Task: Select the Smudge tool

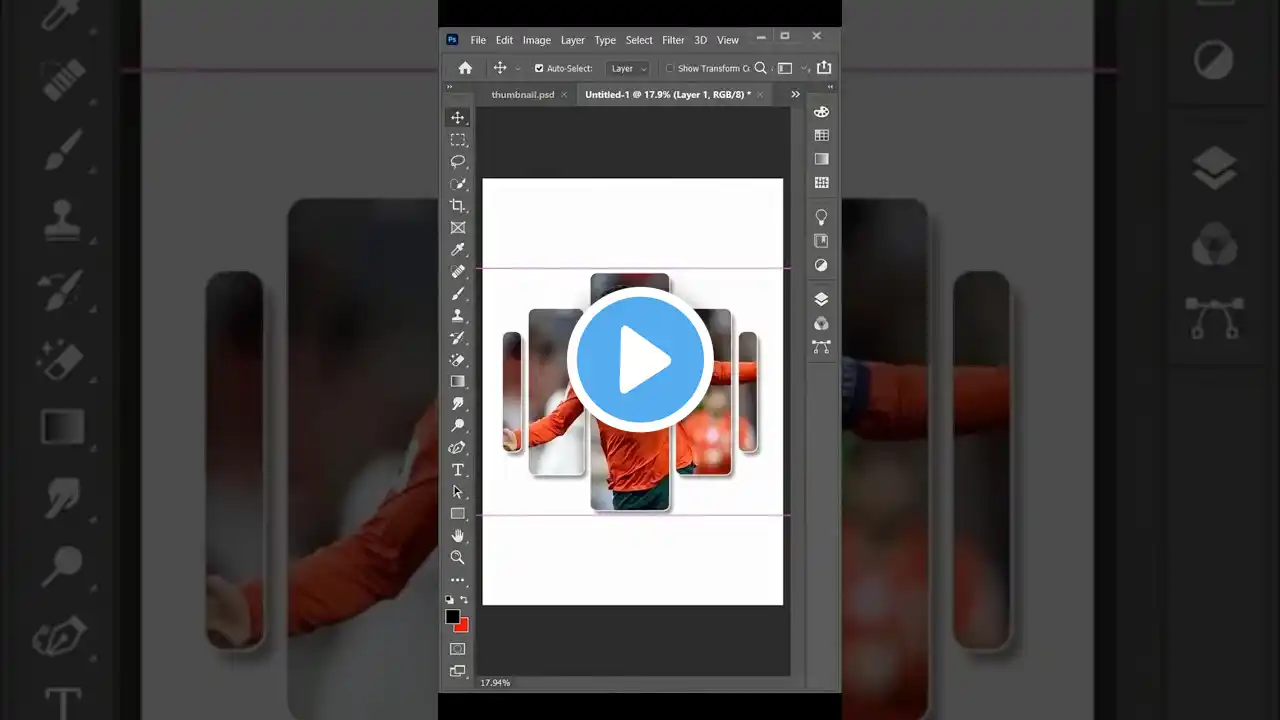Action: point(458,404)
